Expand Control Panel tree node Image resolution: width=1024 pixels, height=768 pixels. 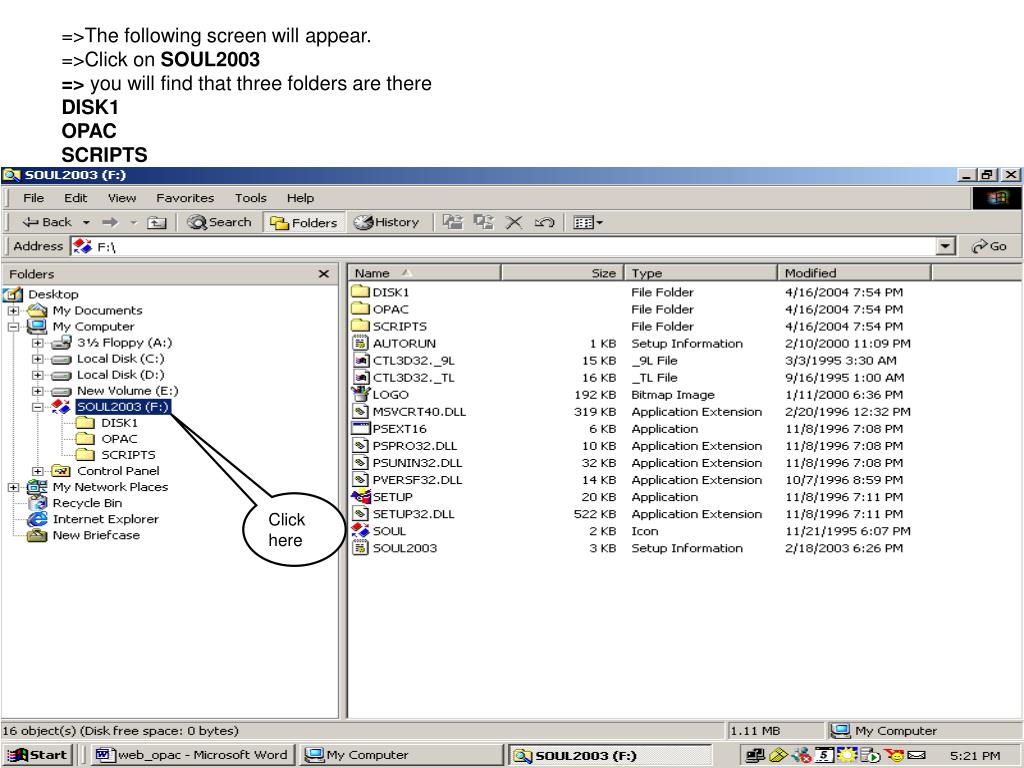37,471
